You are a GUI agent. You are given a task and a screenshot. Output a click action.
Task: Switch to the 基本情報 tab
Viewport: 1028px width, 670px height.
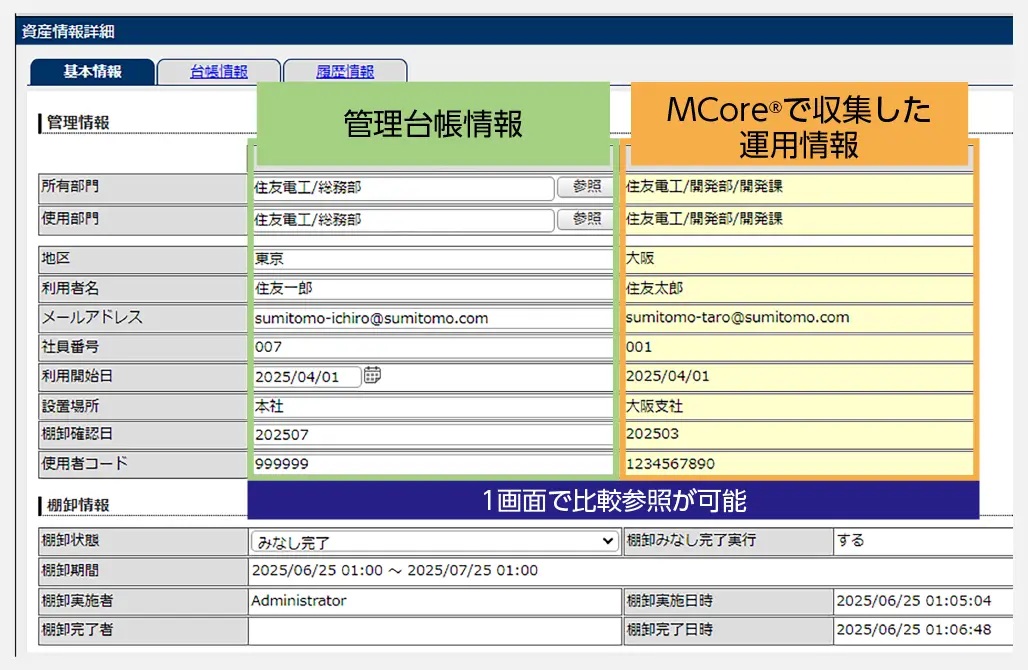[x=92, y=71]
